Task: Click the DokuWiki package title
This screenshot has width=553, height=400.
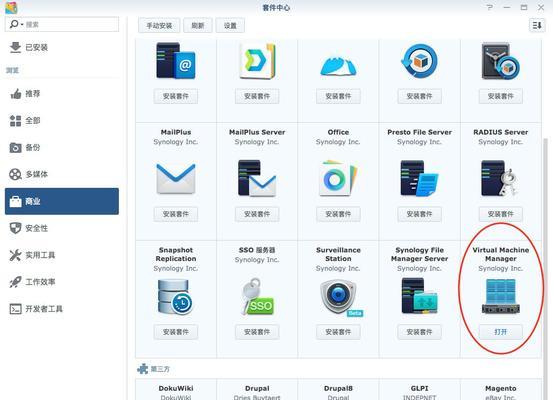Action: (176, 388)
